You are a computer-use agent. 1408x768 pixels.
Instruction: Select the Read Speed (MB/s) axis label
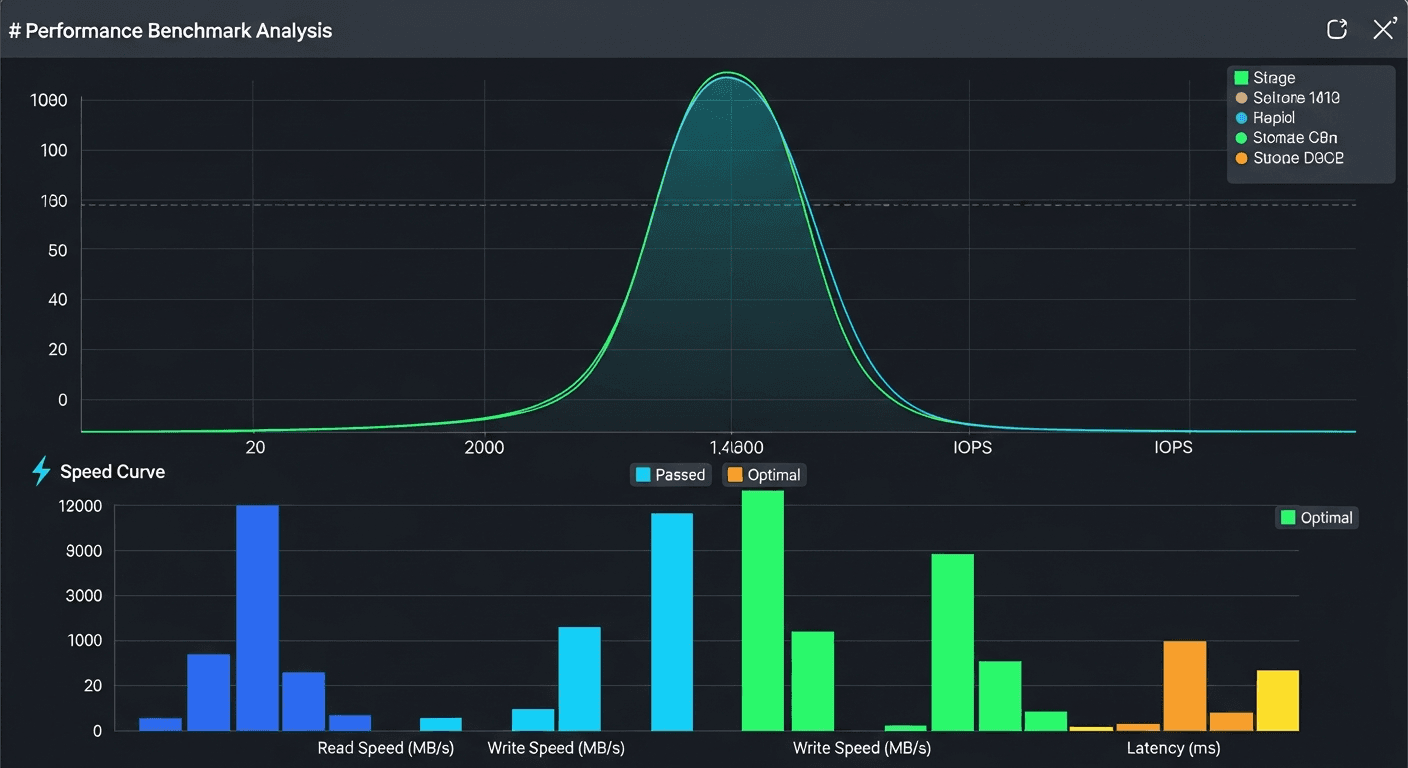[x=385, y=747]
